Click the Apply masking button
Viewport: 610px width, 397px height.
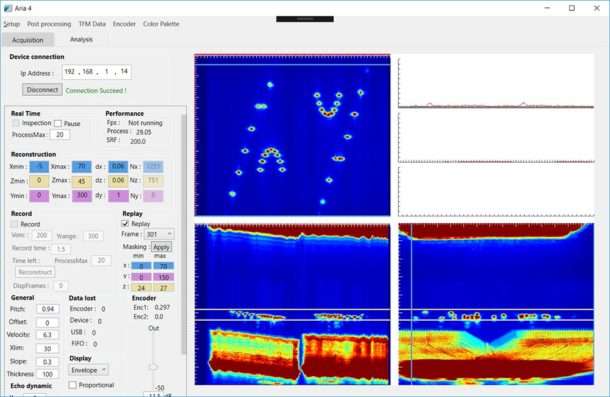(x=161, y=247)
